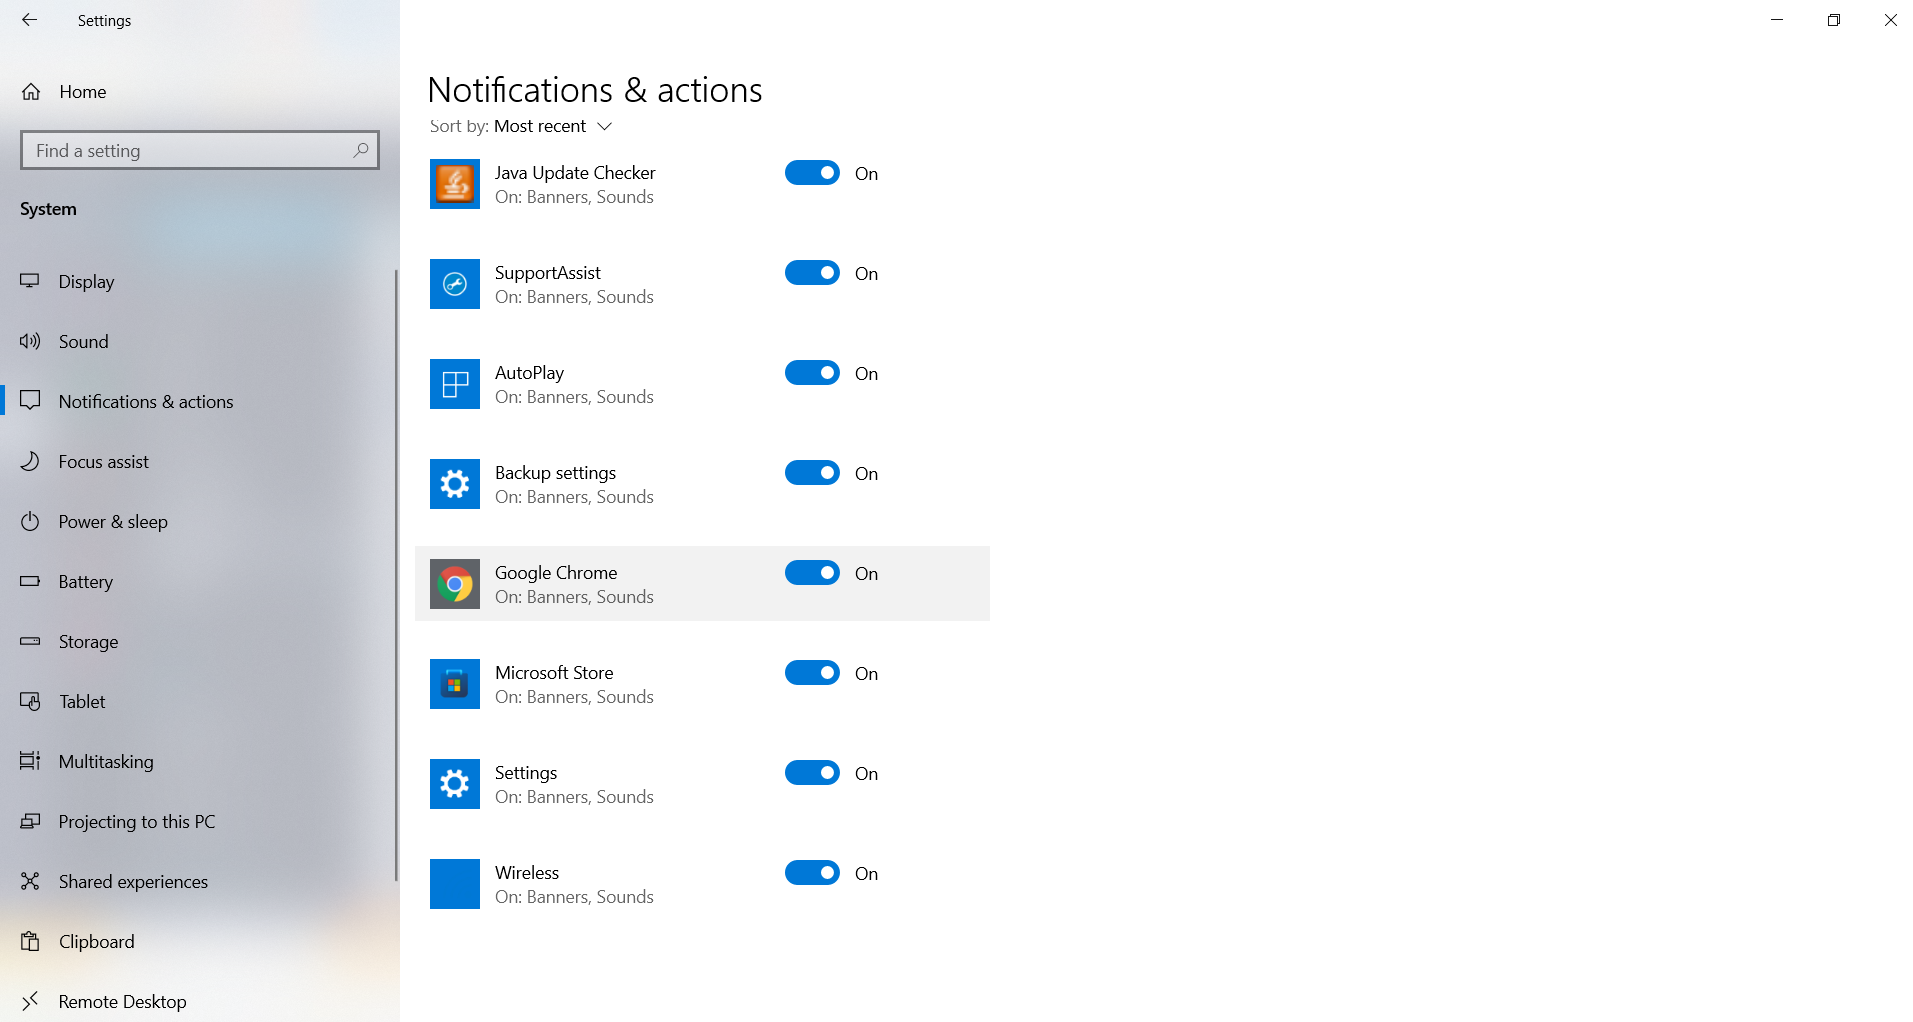Open Projecting to this PC
The height and width of the screenshot is (1022, 1913).
200,821
